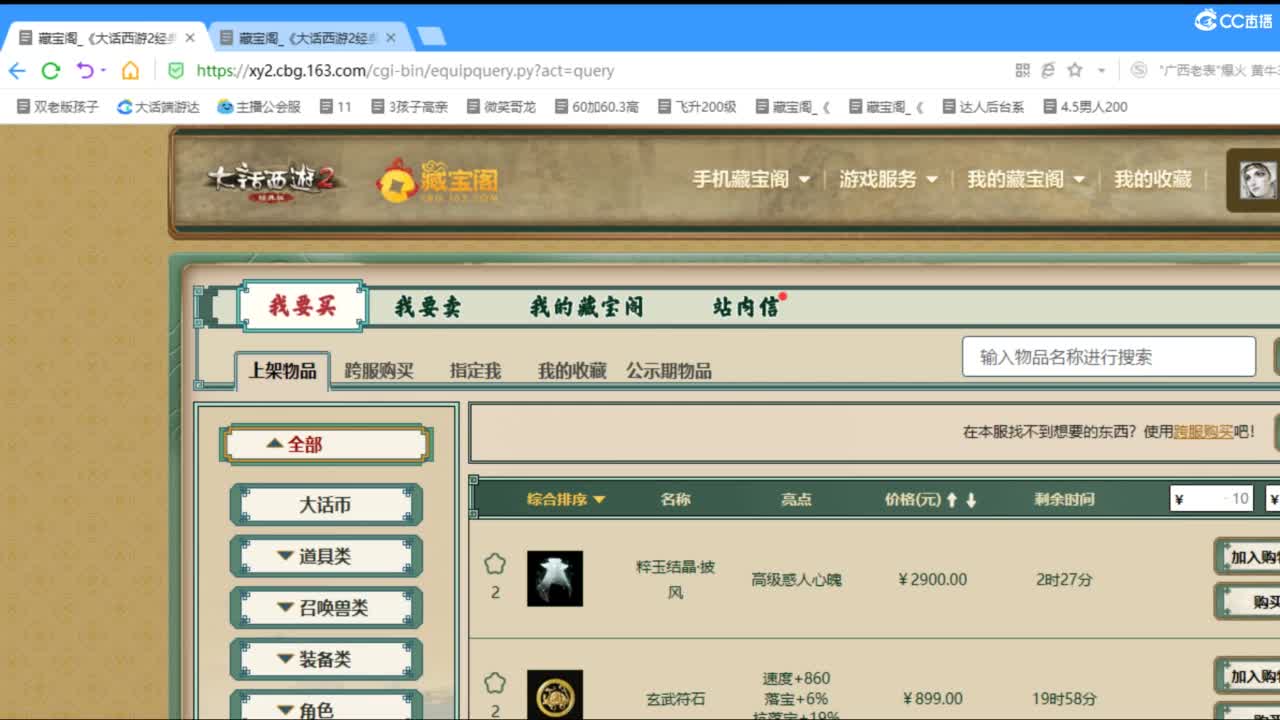Expand the 召唤兽类 category
The height and width of the screenshot is (720, 1280).
pyautogui.click(x=326, y=608)
